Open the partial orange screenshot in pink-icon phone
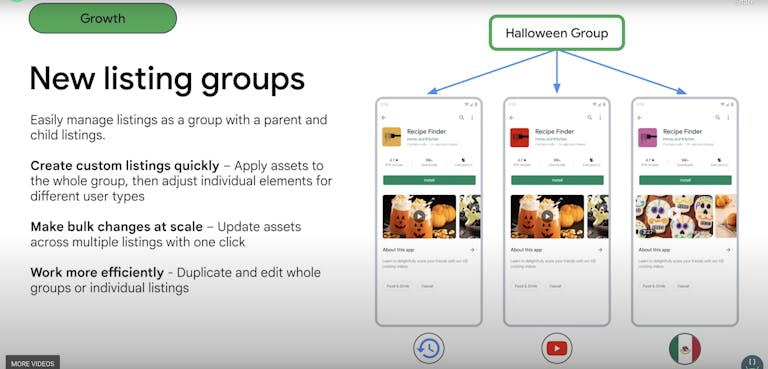 point(726,216)
